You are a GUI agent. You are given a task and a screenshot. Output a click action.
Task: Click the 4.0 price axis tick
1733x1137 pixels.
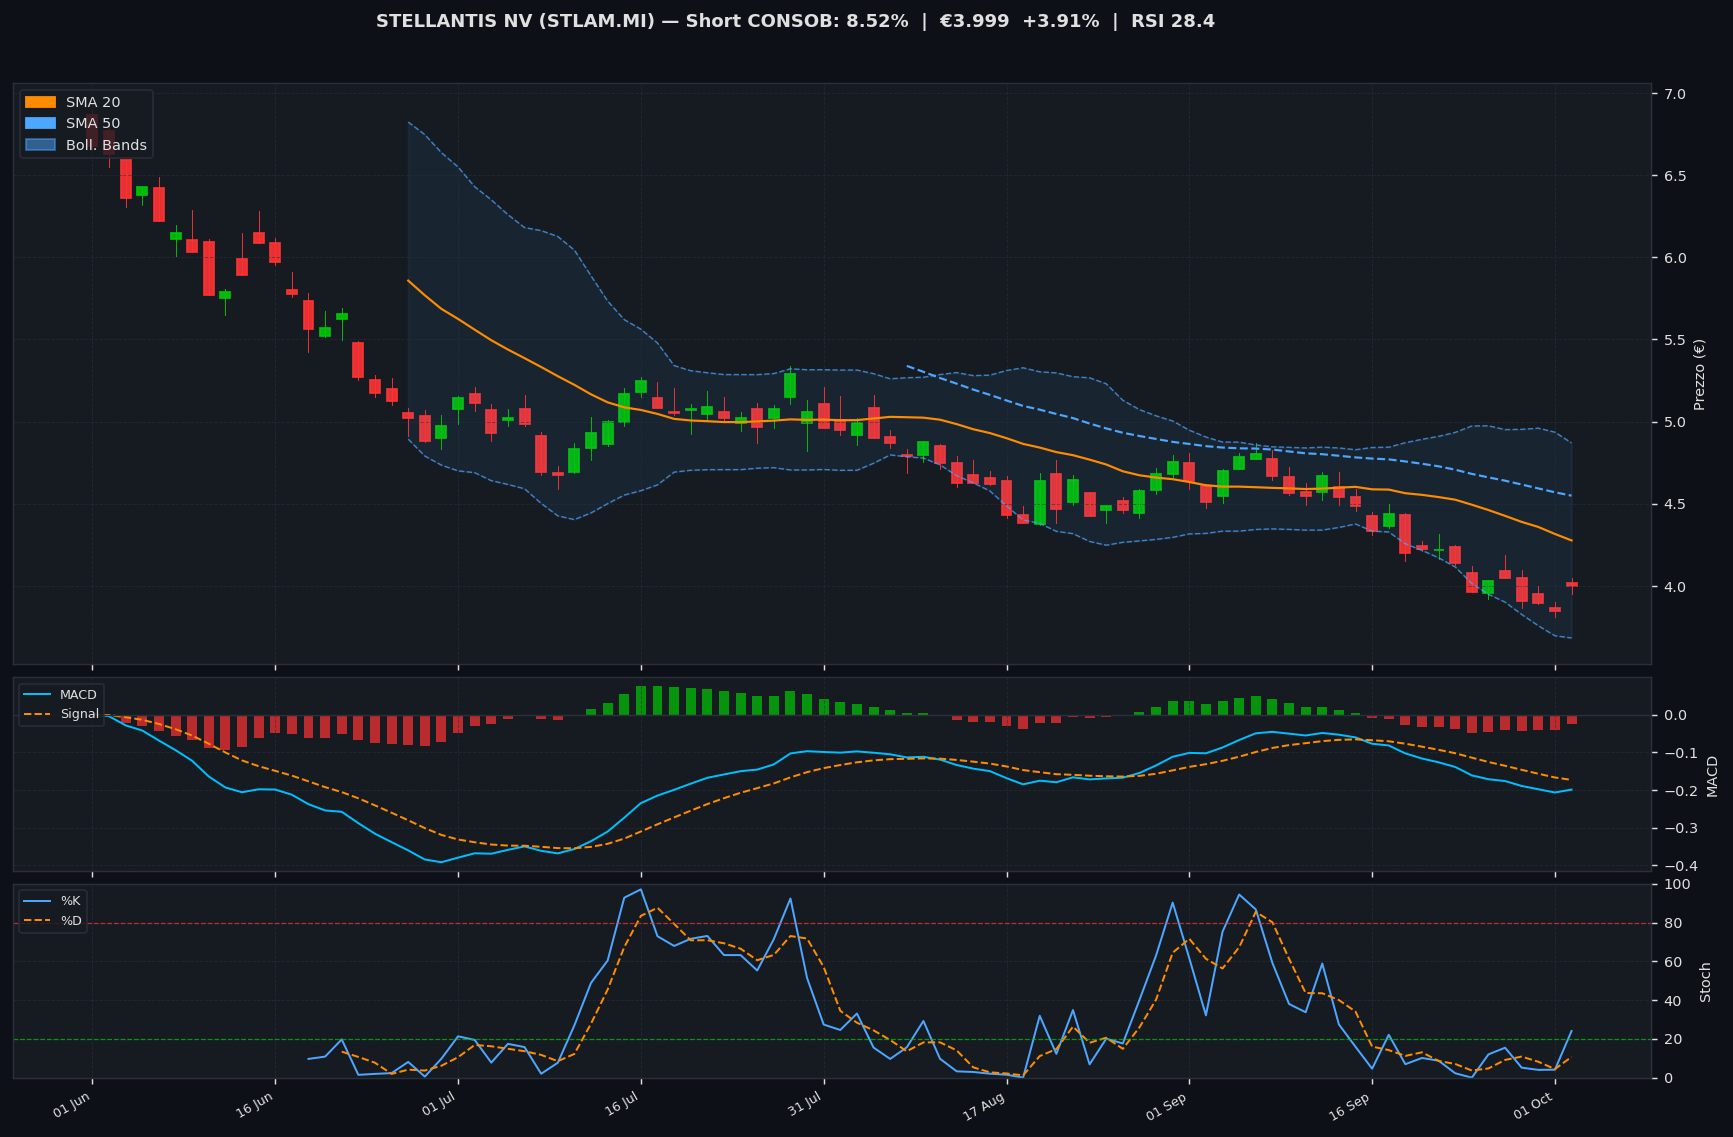tap(1674, 587)
